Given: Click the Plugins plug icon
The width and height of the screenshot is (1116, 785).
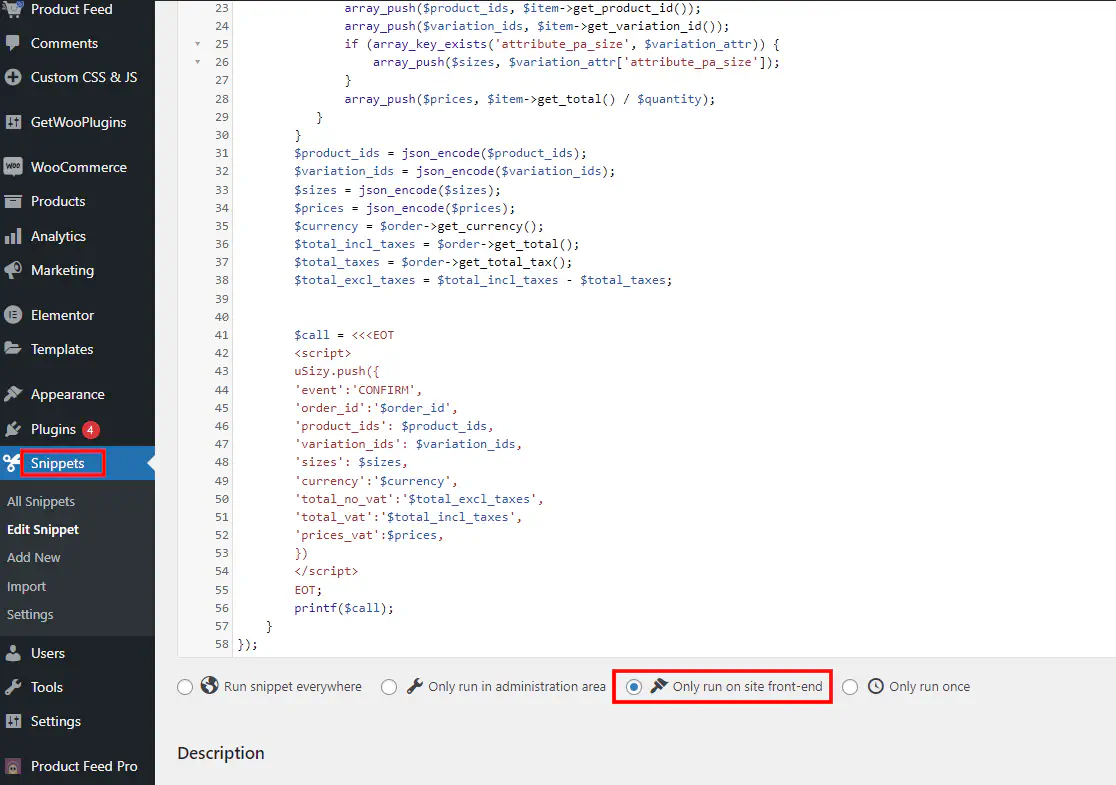Looking at the screenshot, I should [13, 429].
